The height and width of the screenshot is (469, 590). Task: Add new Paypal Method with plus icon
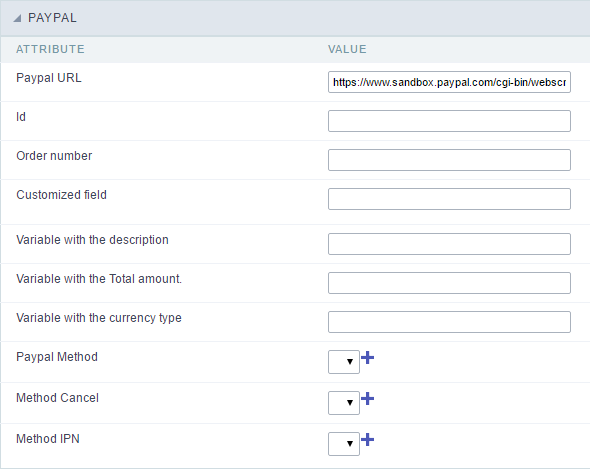coord(368,358)
